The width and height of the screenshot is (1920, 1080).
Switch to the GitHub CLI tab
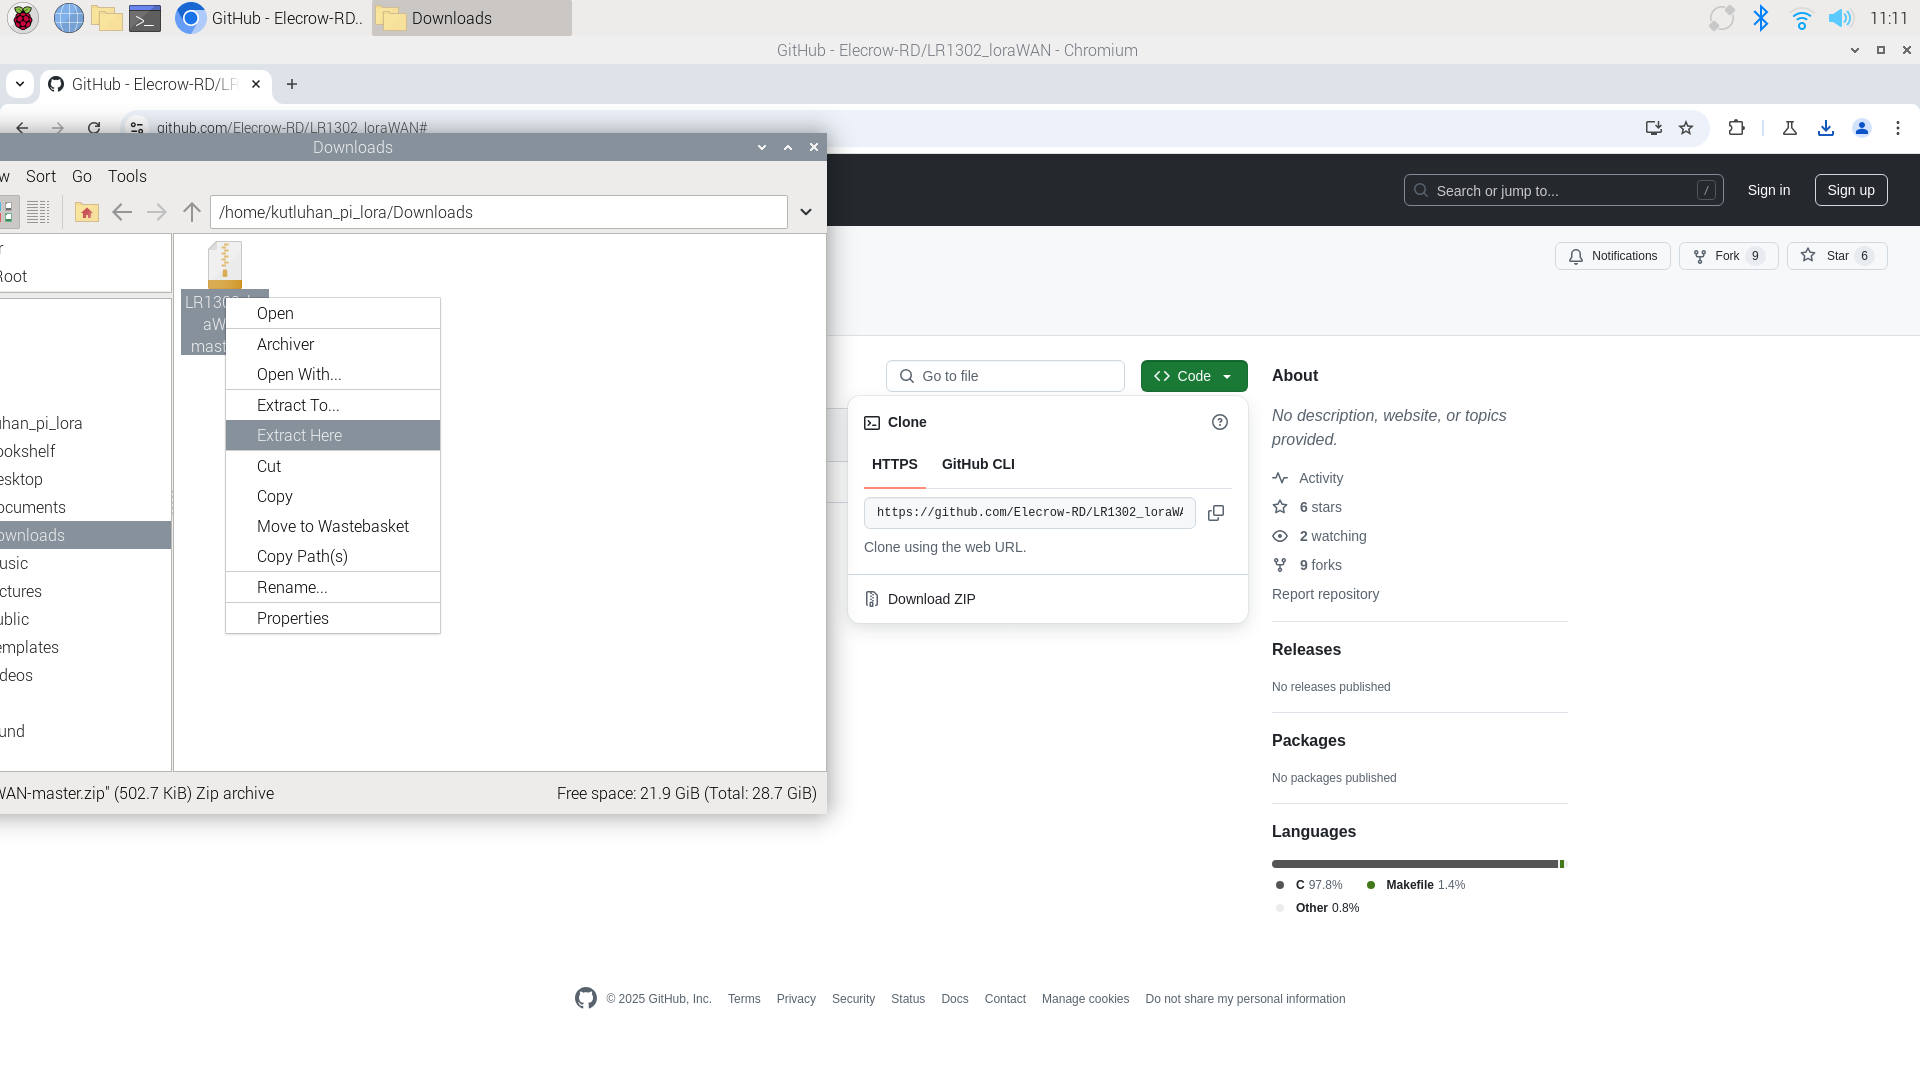(x=978, y=464)
